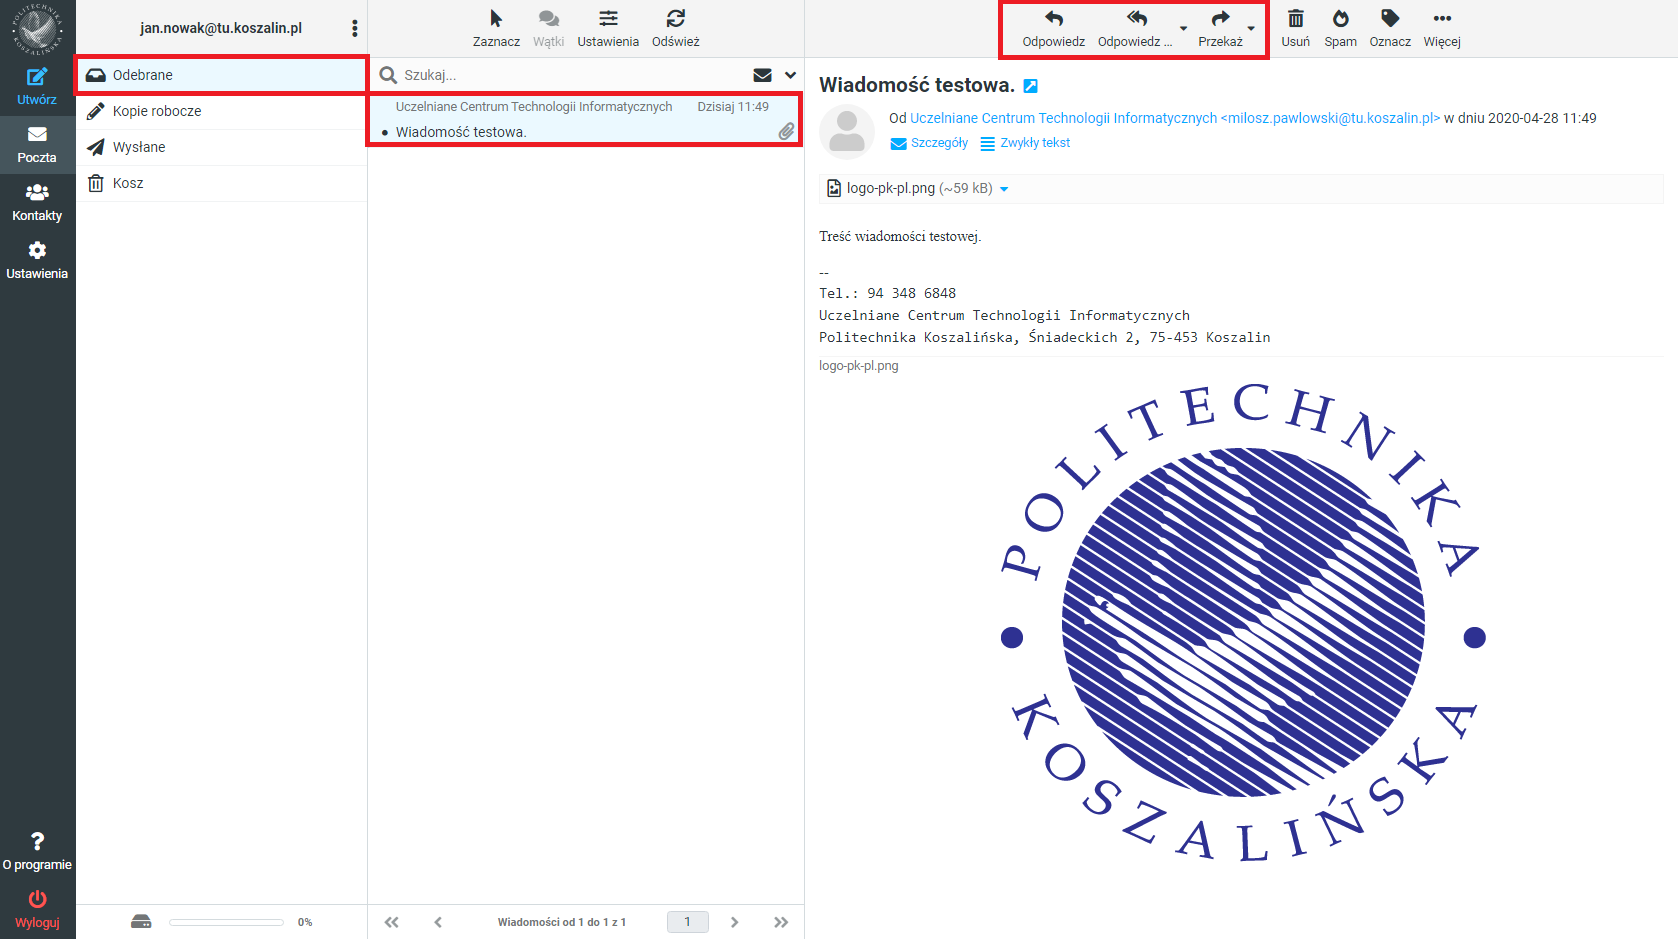Open the Wysłane sent folder

click(222, 147)
